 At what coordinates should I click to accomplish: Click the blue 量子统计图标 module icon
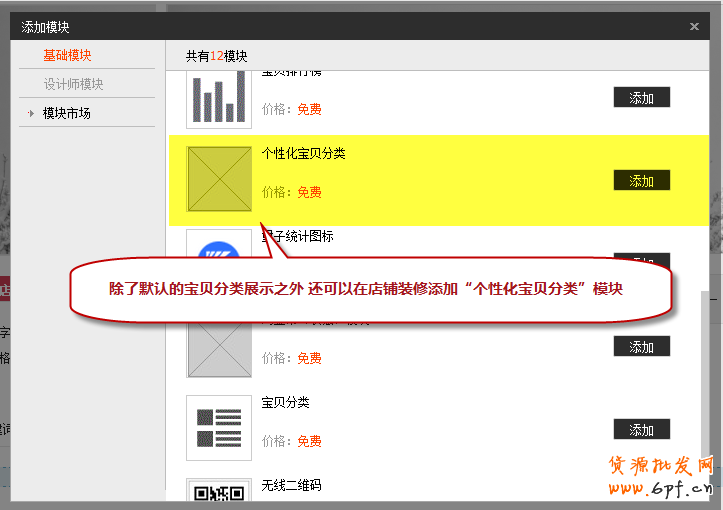219,248
